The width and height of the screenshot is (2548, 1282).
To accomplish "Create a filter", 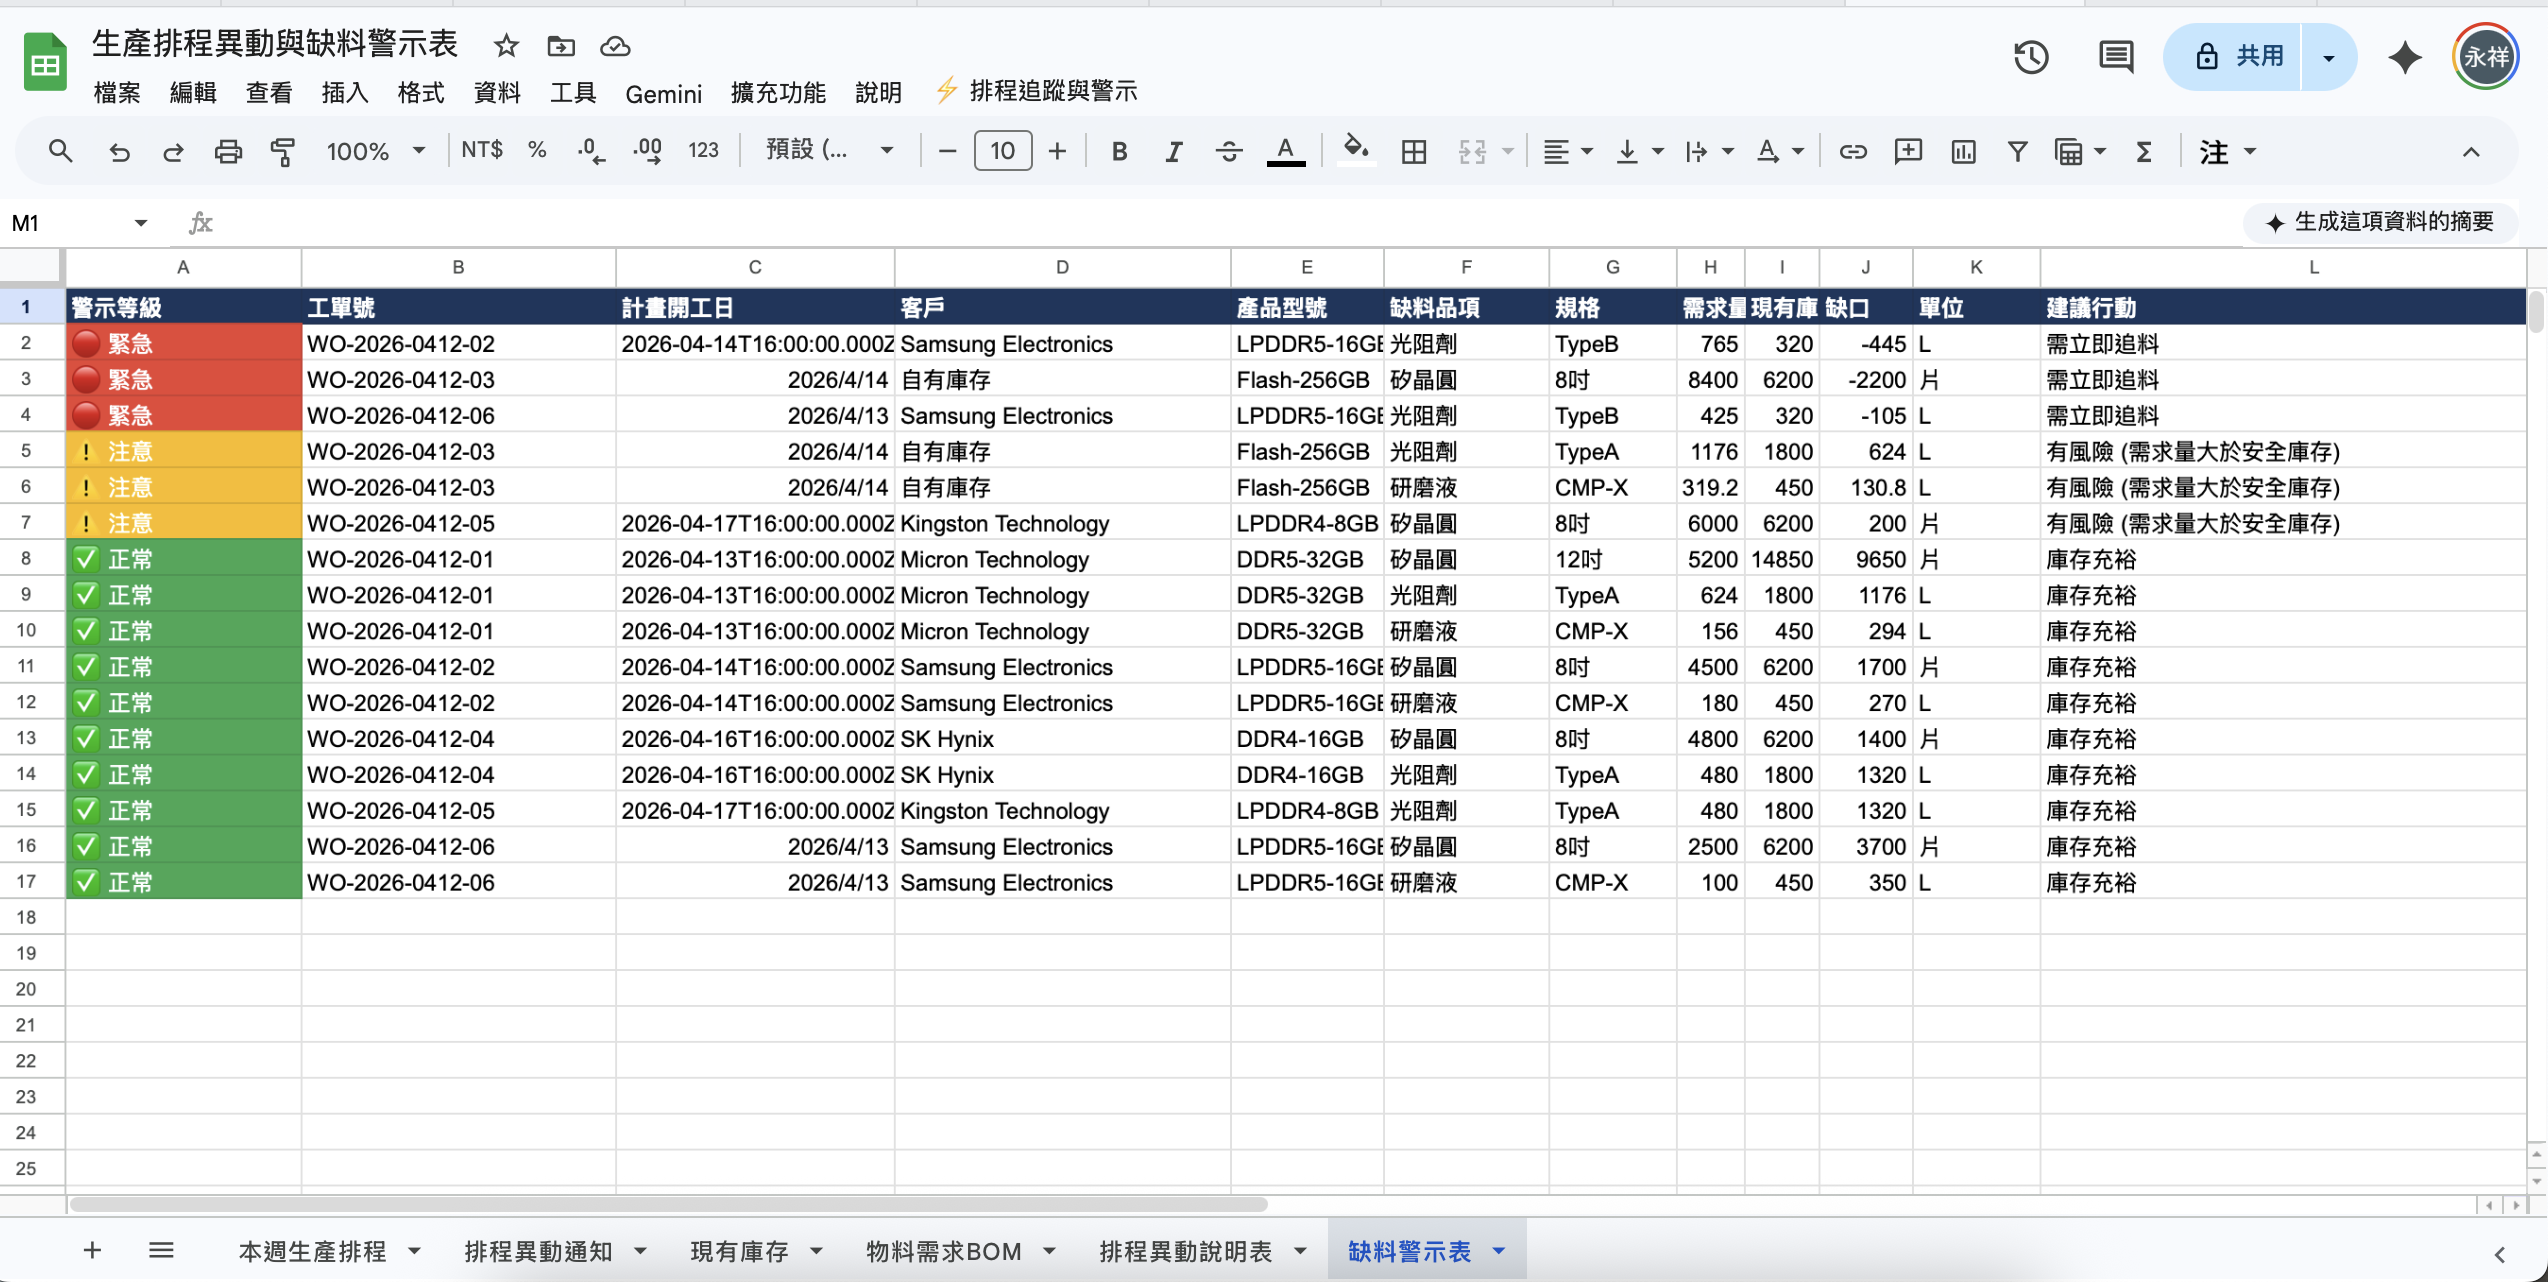I will 2018,151.
